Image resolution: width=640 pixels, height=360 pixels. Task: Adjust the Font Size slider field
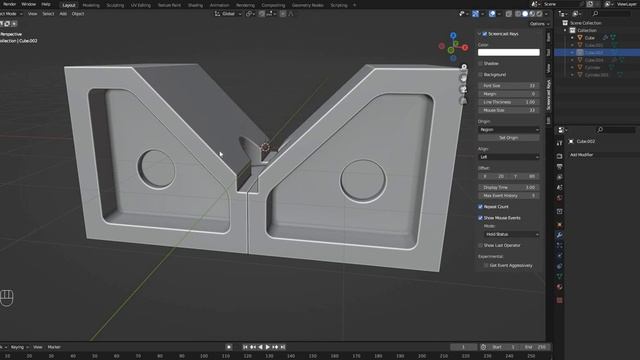click(509, 86)
